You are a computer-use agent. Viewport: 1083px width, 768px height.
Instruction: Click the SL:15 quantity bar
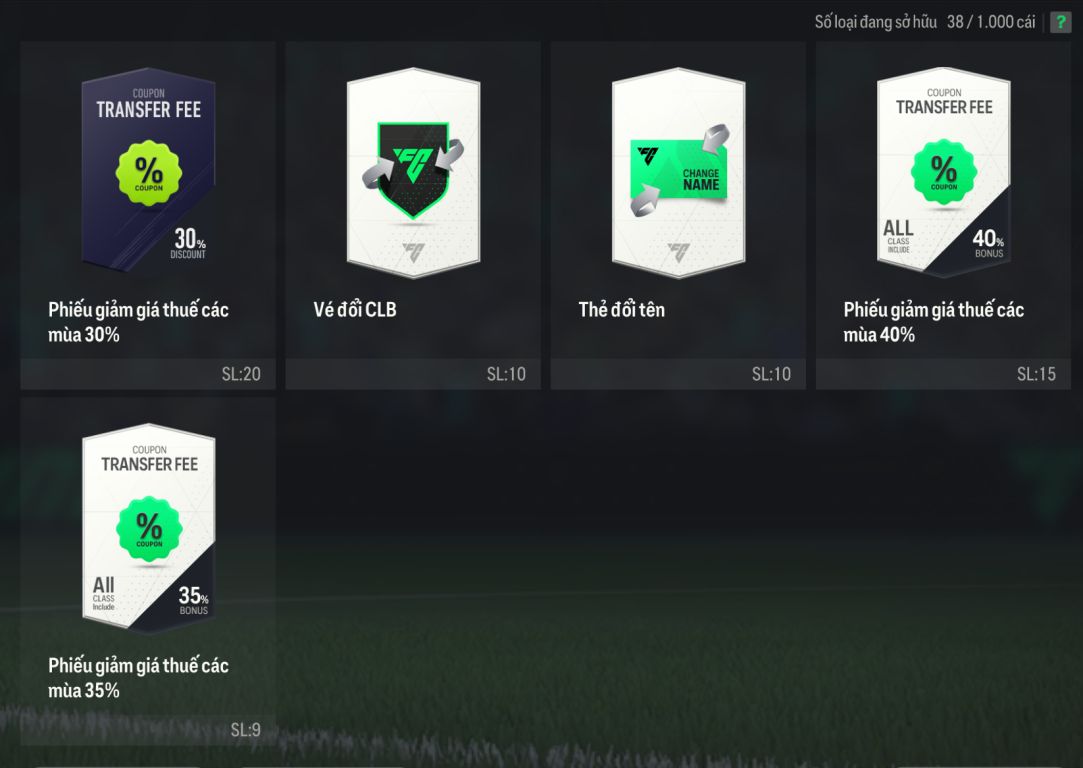coord(943,374)
